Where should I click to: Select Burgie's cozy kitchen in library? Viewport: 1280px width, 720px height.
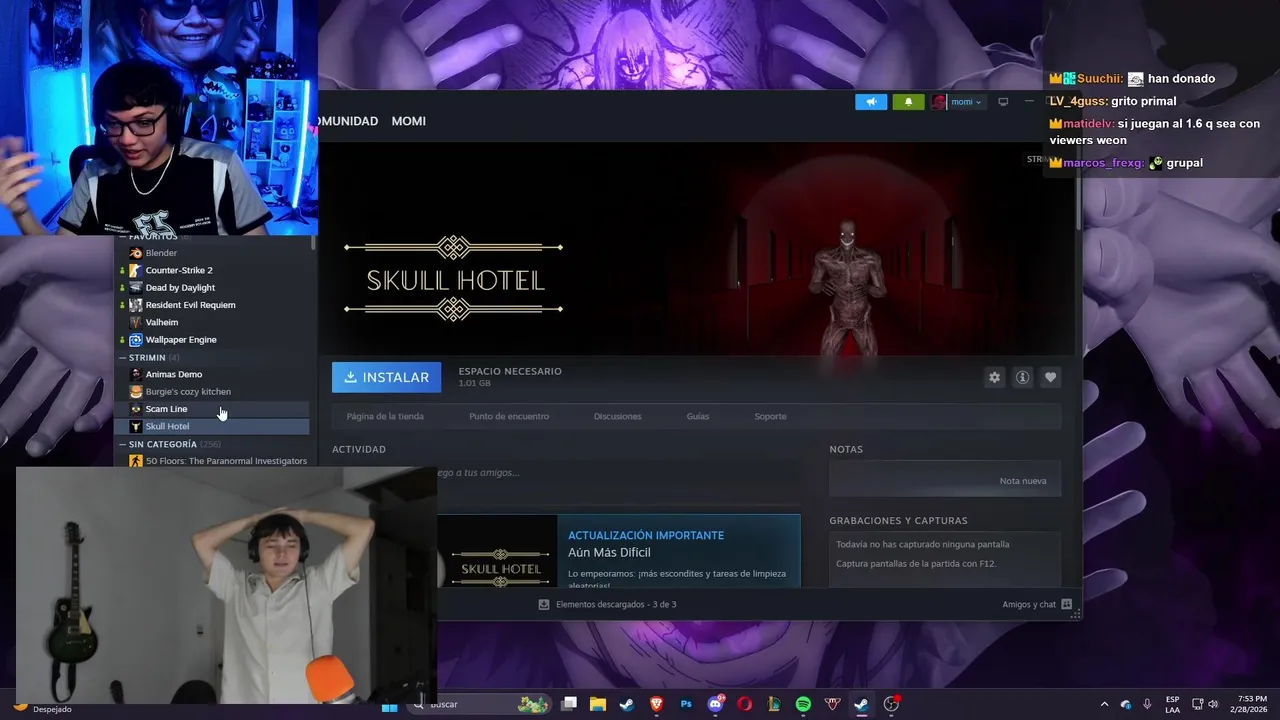[x=214, y=392]
